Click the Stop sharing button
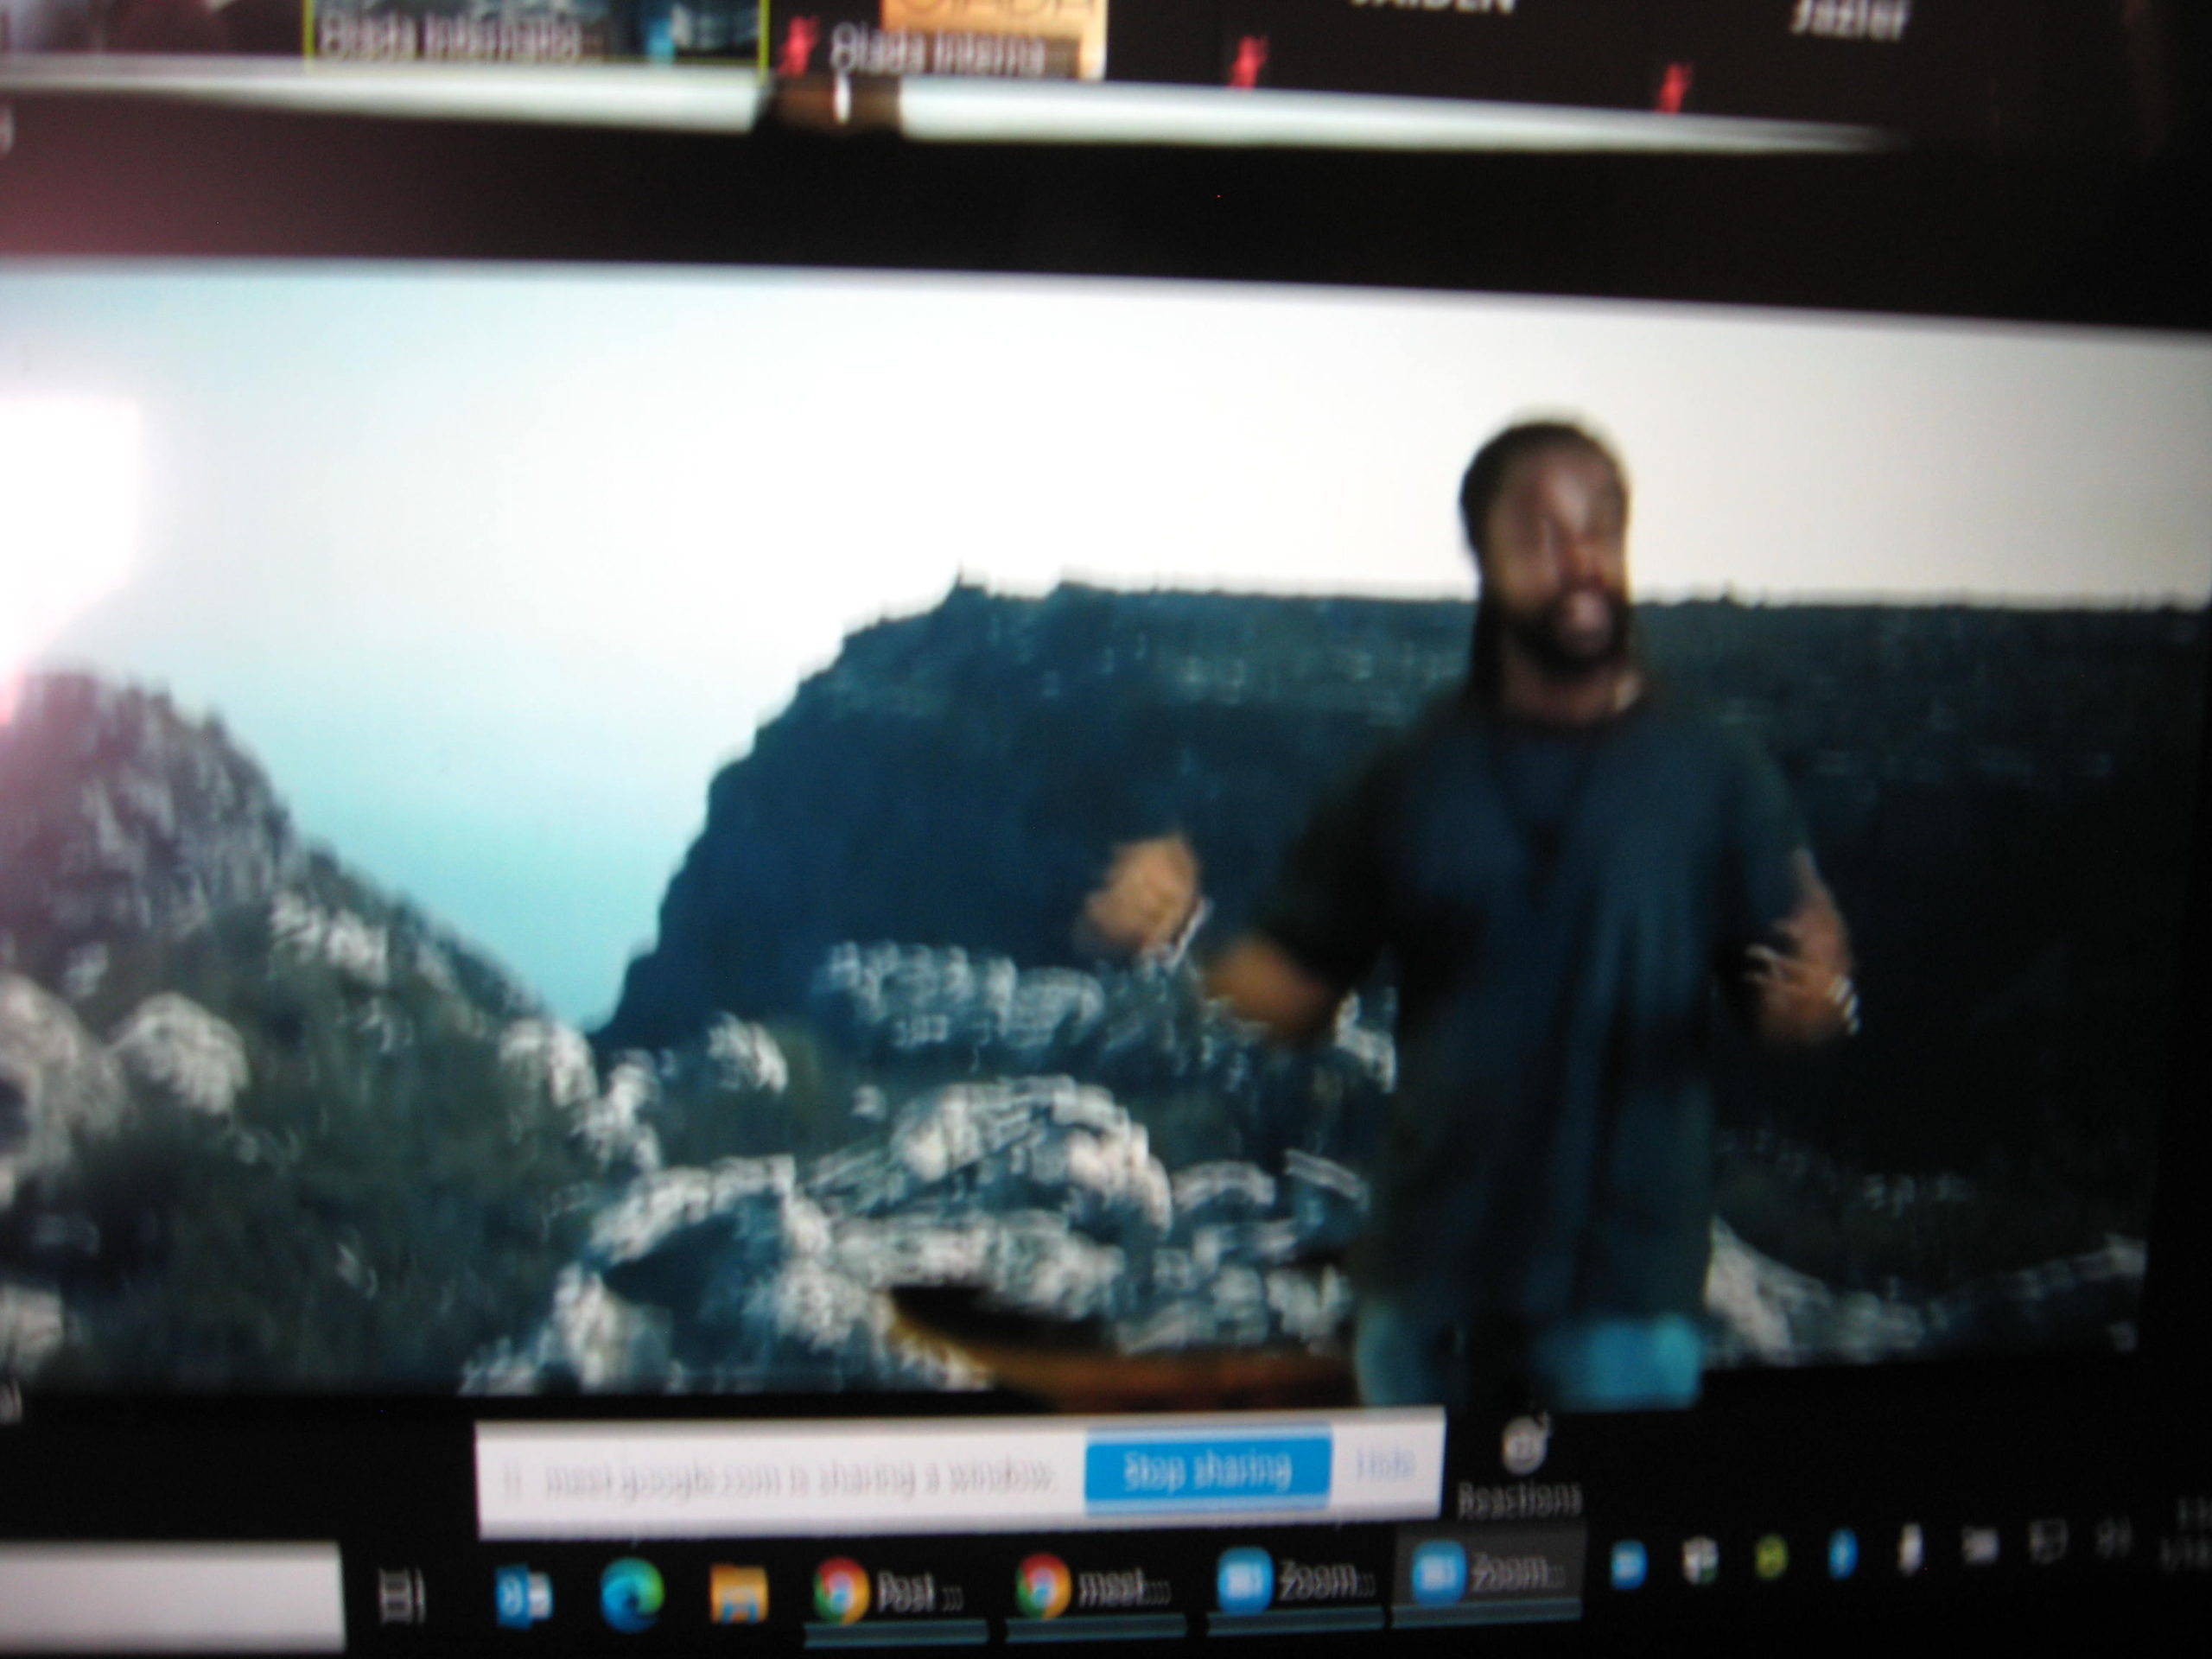 (x=1207, y=1470)
